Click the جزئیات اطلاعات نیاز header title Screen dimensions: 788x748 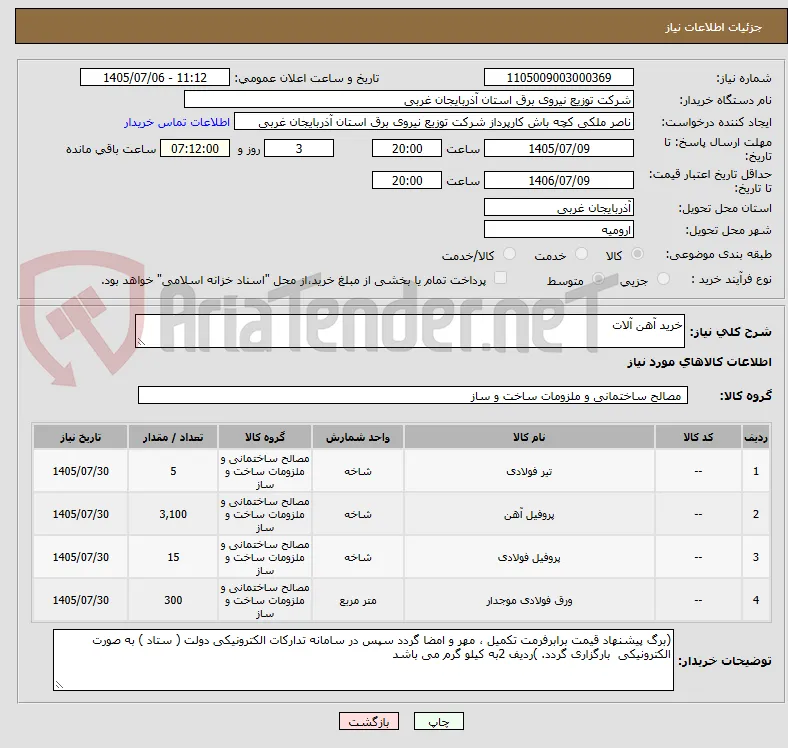pyautogui.click(x=713, y=27)
